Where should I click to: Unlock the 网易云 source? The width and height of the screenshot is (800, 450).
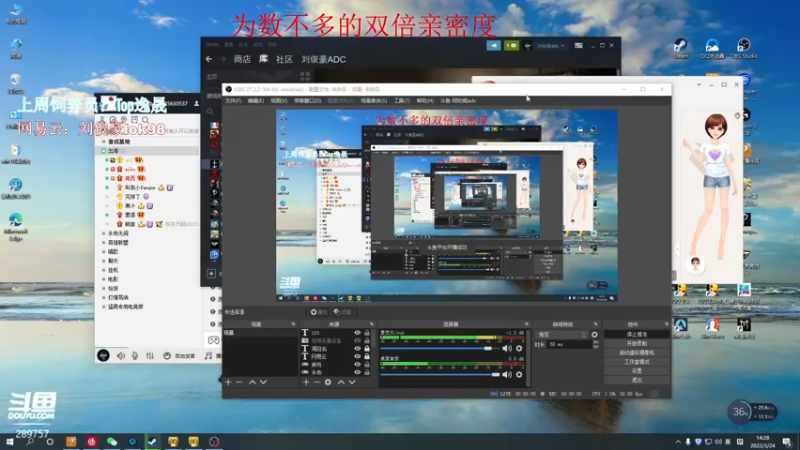coord(367,356)
